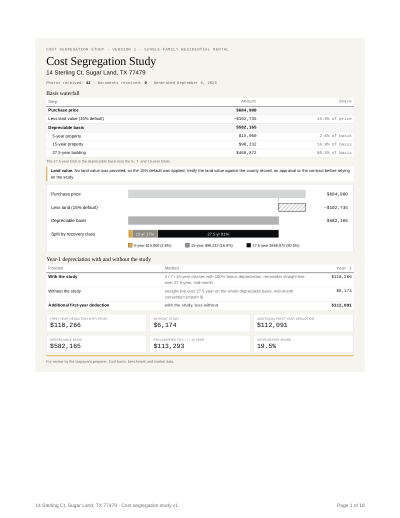400x518 pixels.
Task: Click the 'Year 1' column header
Action: pos(344,268)
